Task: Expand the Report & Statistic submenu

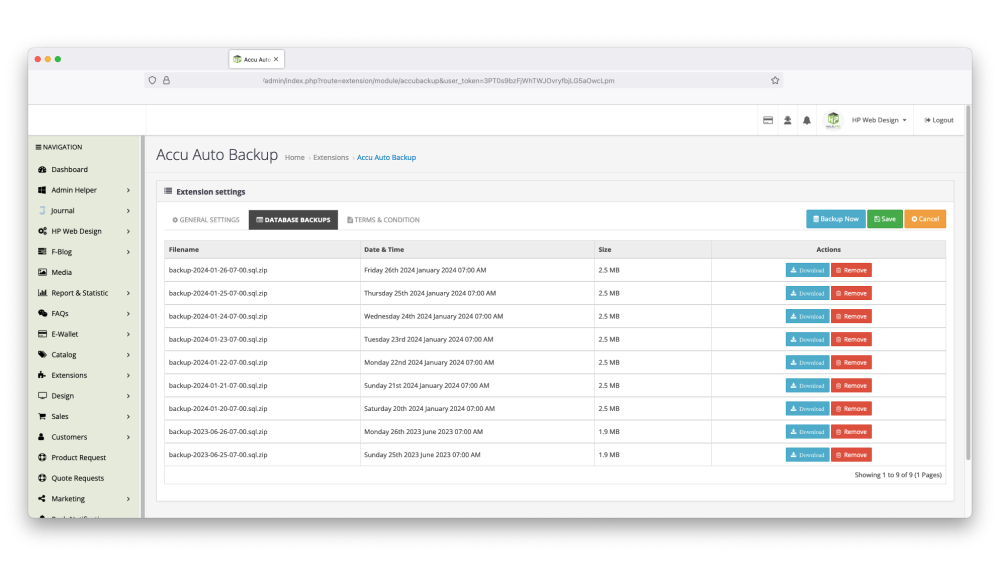Action: (x=128, y=293)
